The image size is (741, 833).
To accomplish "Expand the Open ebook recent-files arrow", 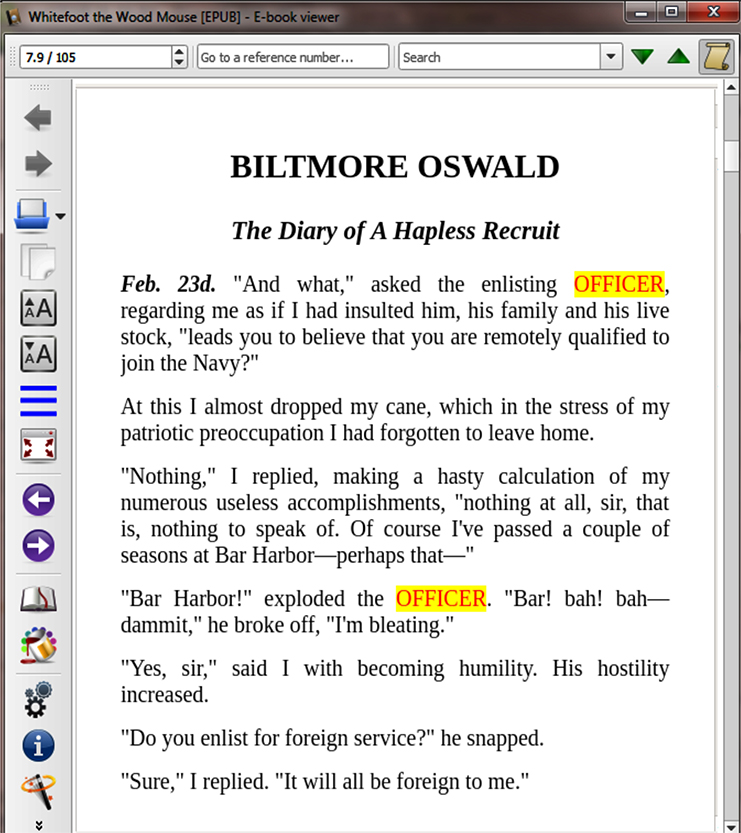I will (x=61, y=216).
